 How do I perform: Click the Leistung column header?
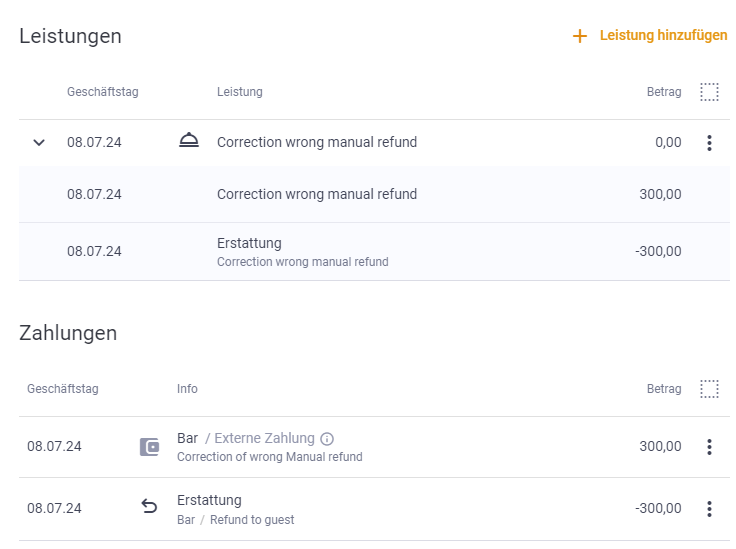coord(239,92)
